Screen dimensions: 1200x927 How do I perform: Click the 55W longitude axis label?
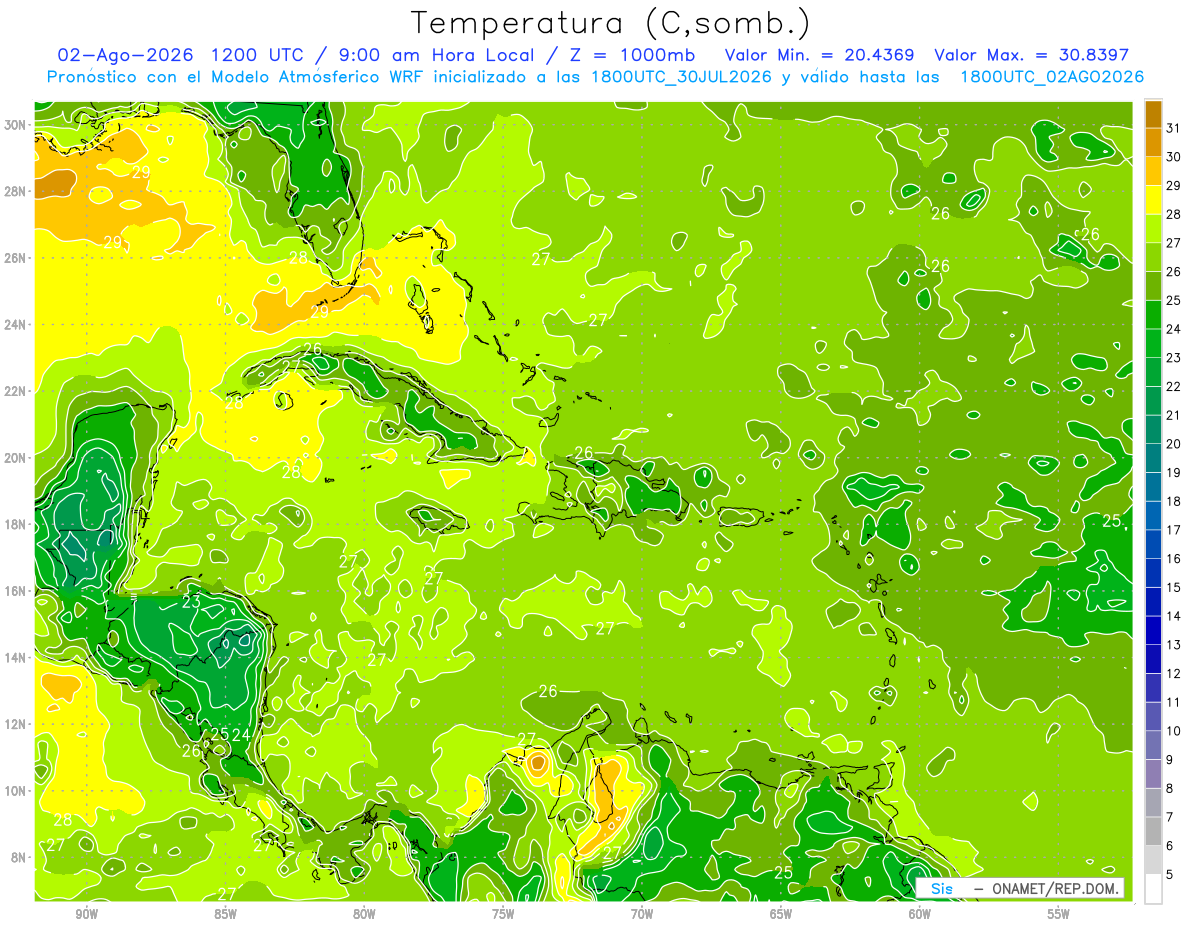point(1059,913)
